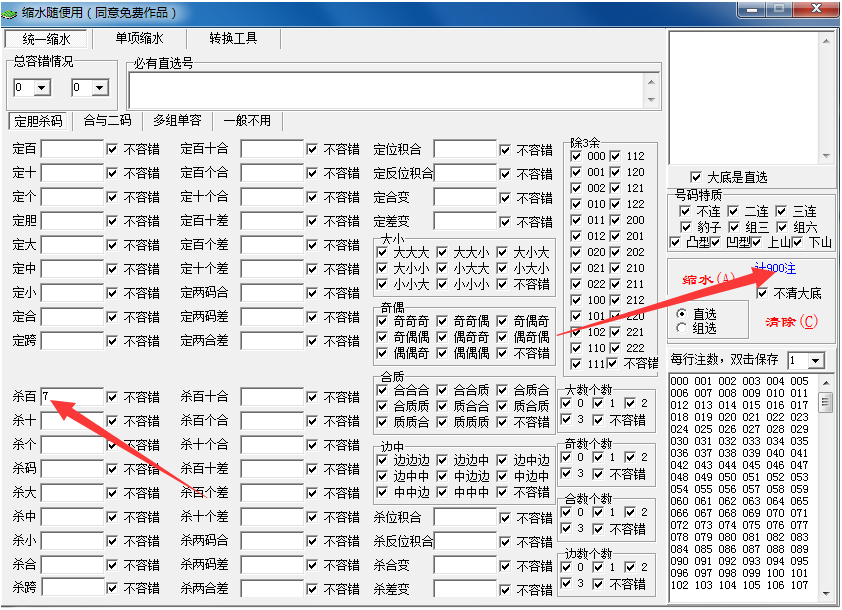
Task: Select the 直选 radio button
Action: coord(682,314)
